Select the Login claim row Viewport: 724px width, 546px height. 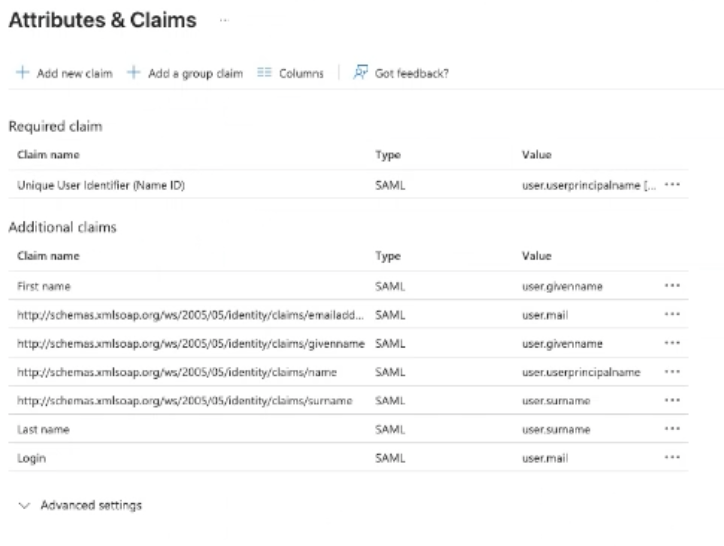tap(32, 456)
